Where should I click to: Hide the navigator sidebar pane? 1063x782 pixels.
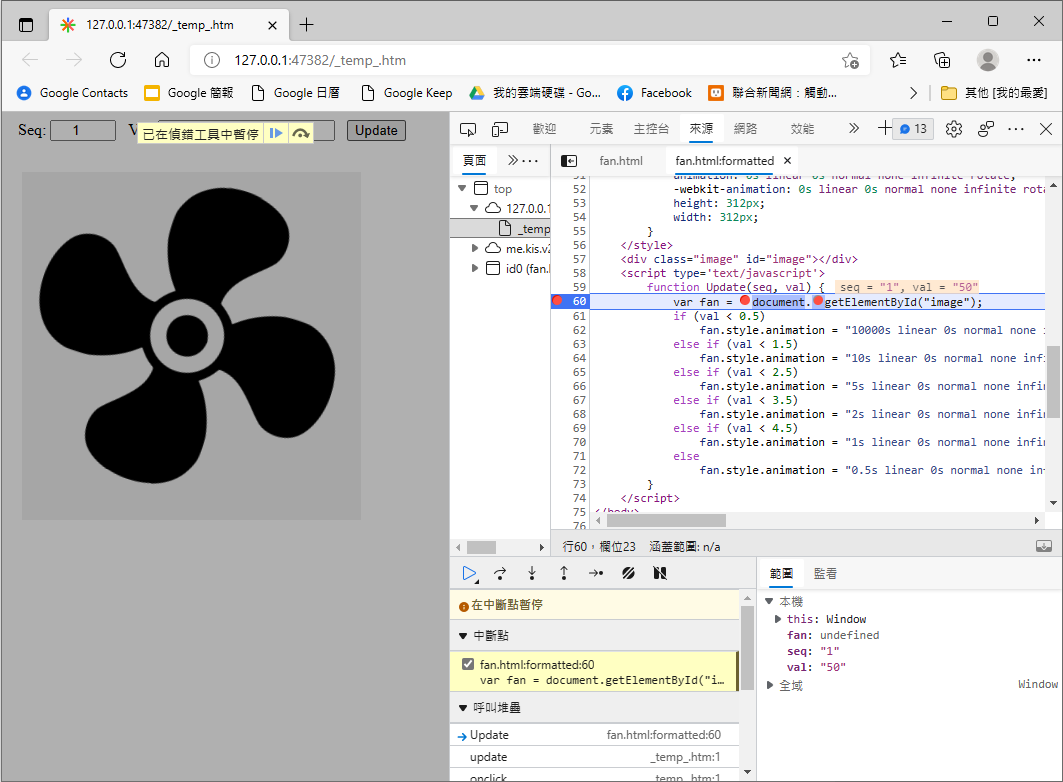[569, 160]
